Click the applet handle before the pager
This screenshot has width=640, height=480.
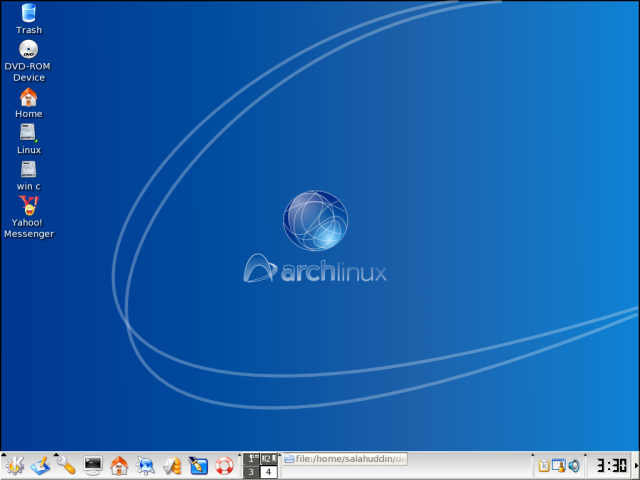[x=240, y=465]
